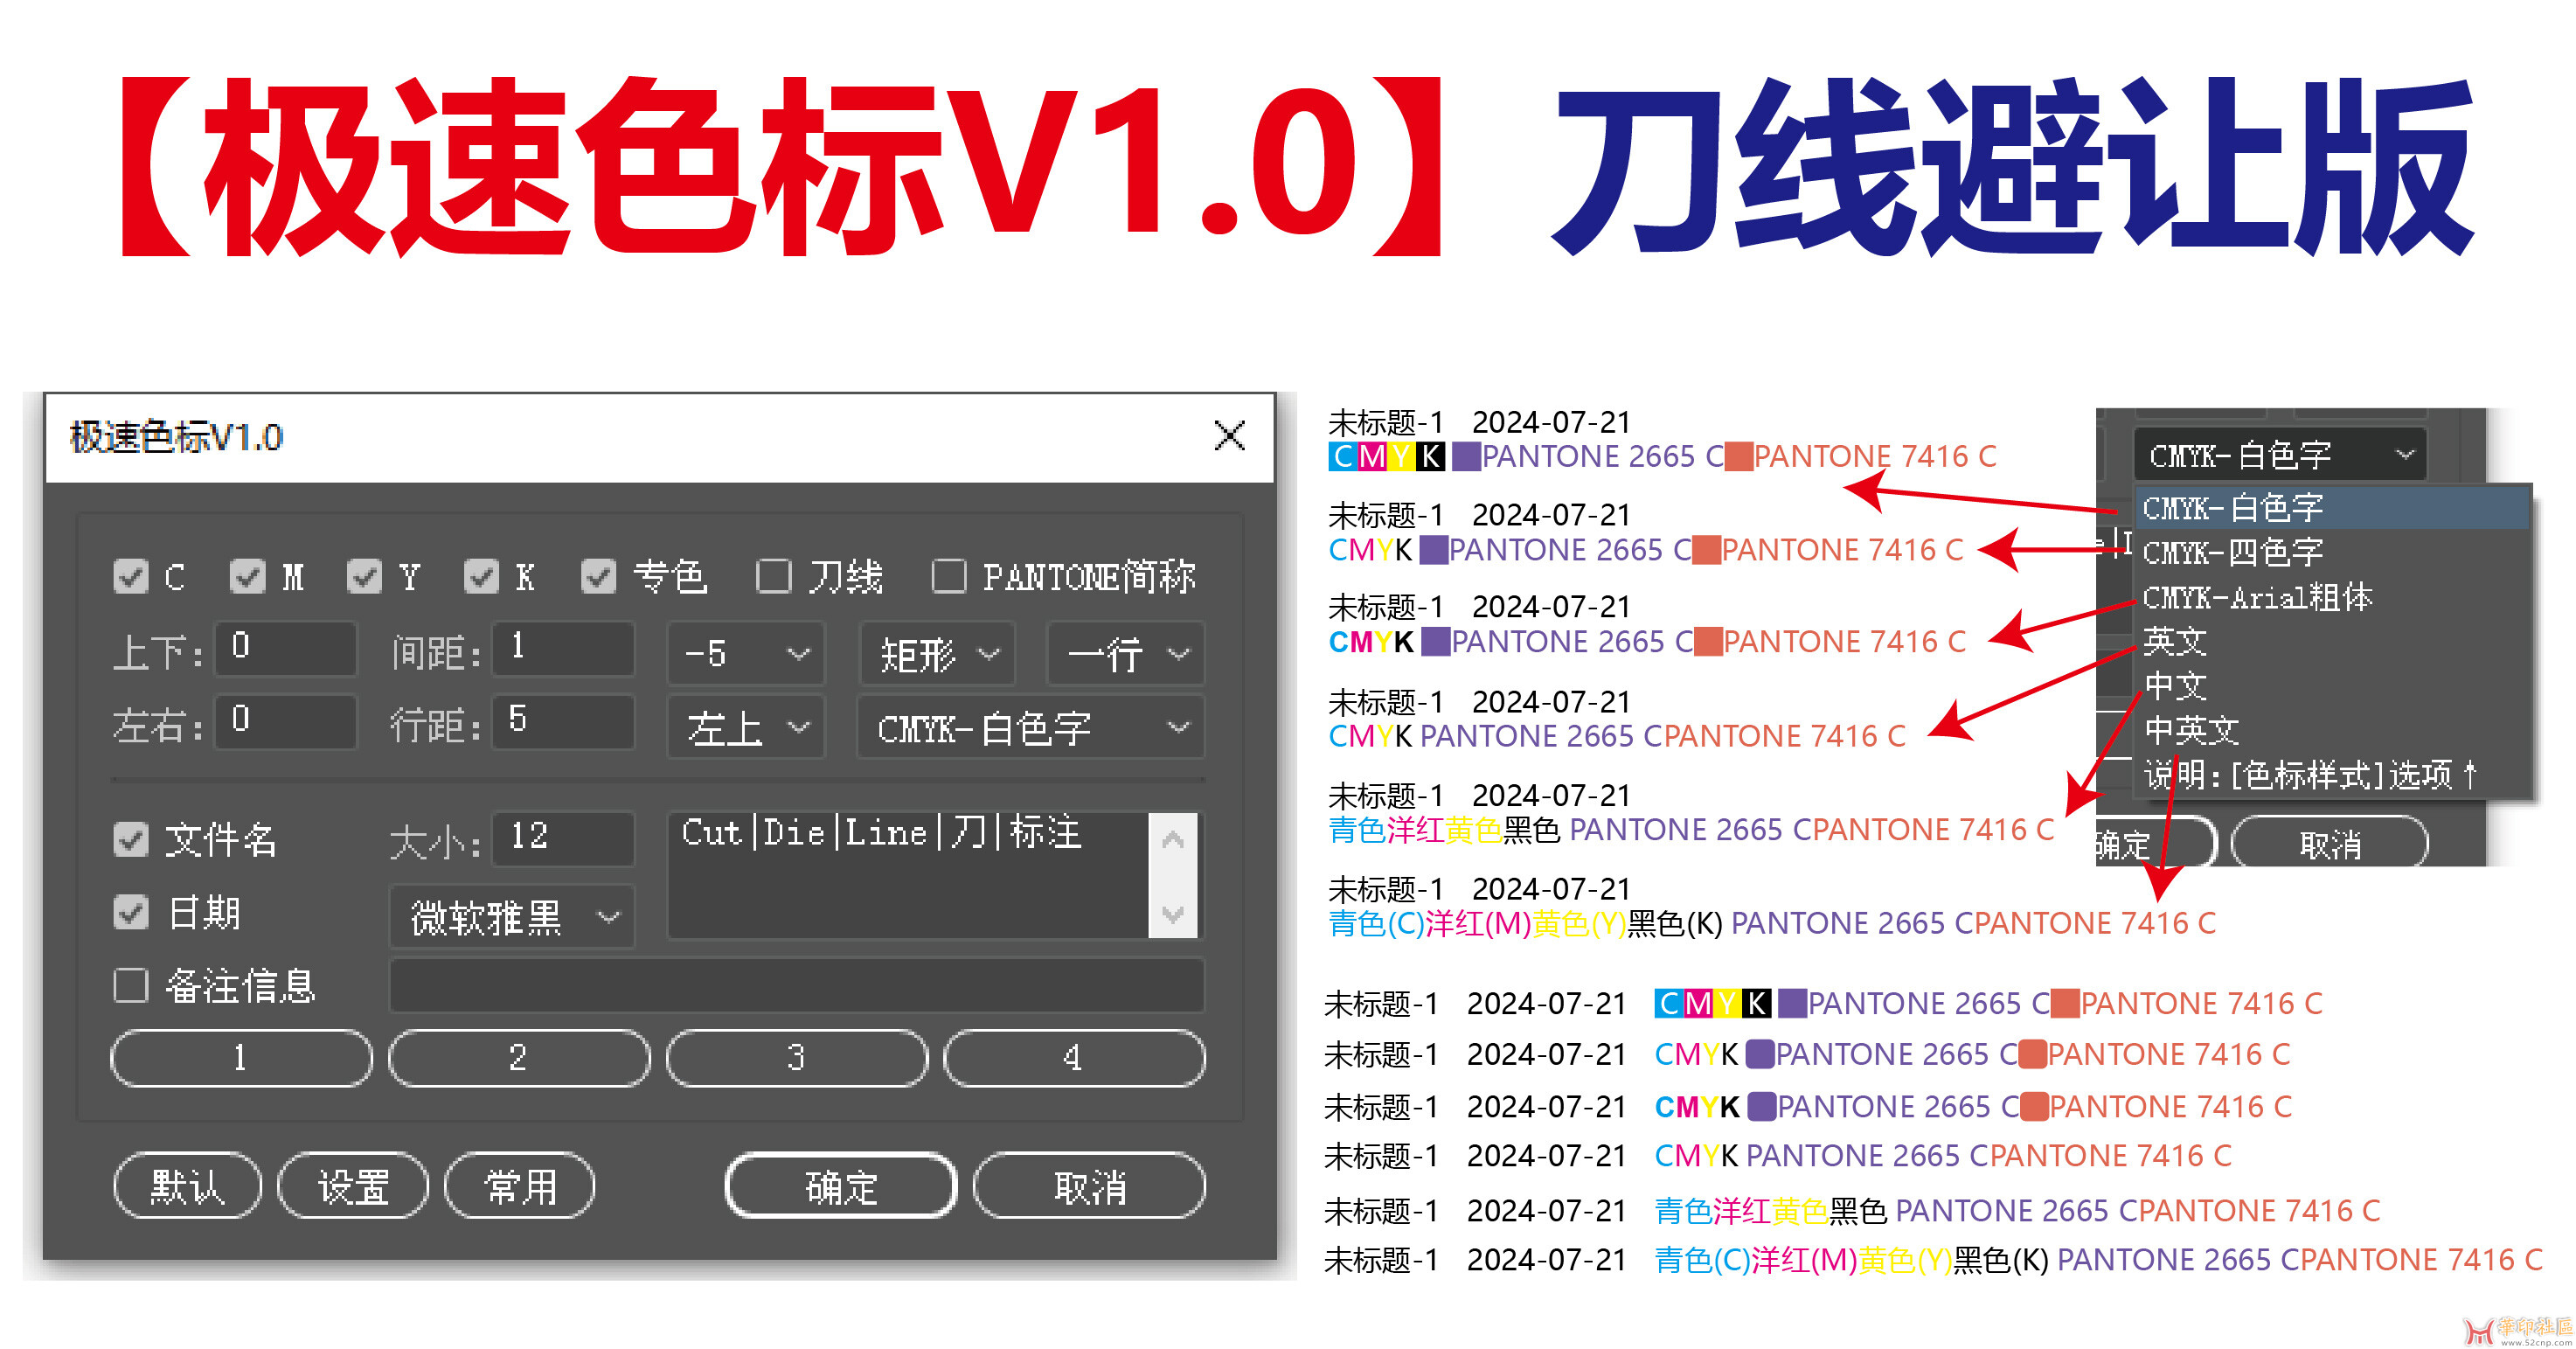Click the Cut|Die|Line keyword text area

(908, 875)
